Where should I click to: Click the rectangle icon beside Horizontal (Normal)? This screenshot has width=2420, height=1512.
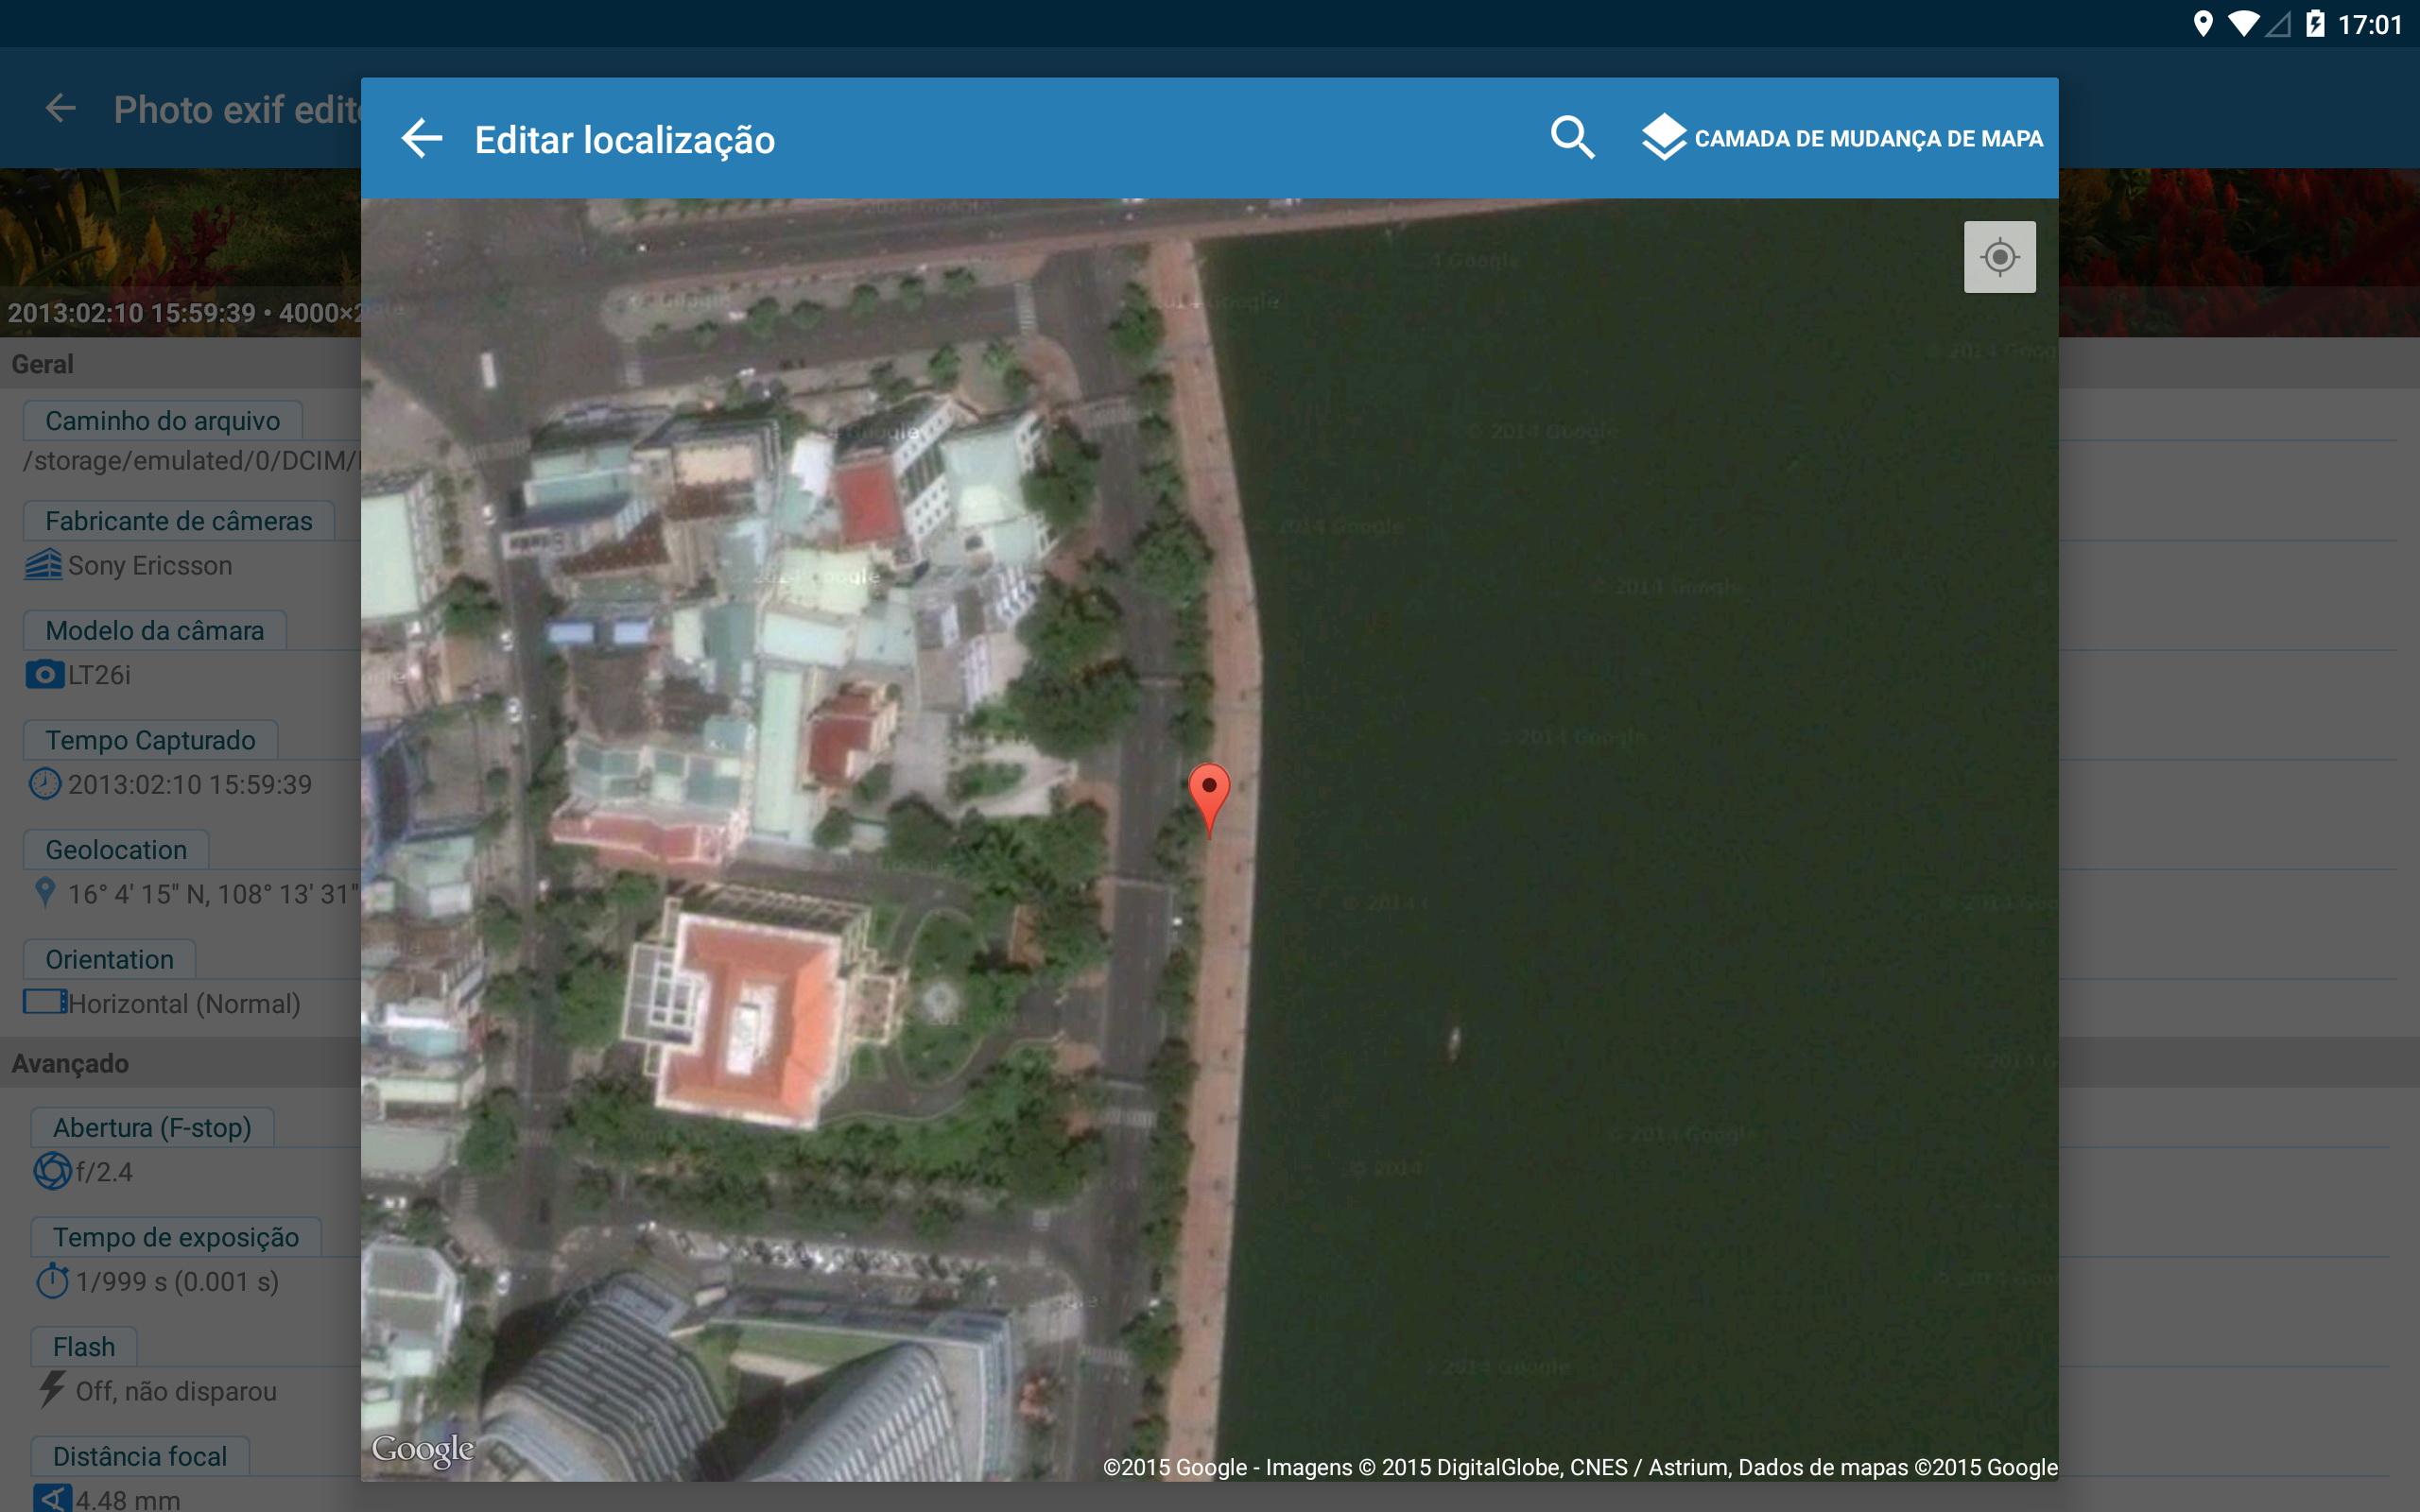point(45,1002)
